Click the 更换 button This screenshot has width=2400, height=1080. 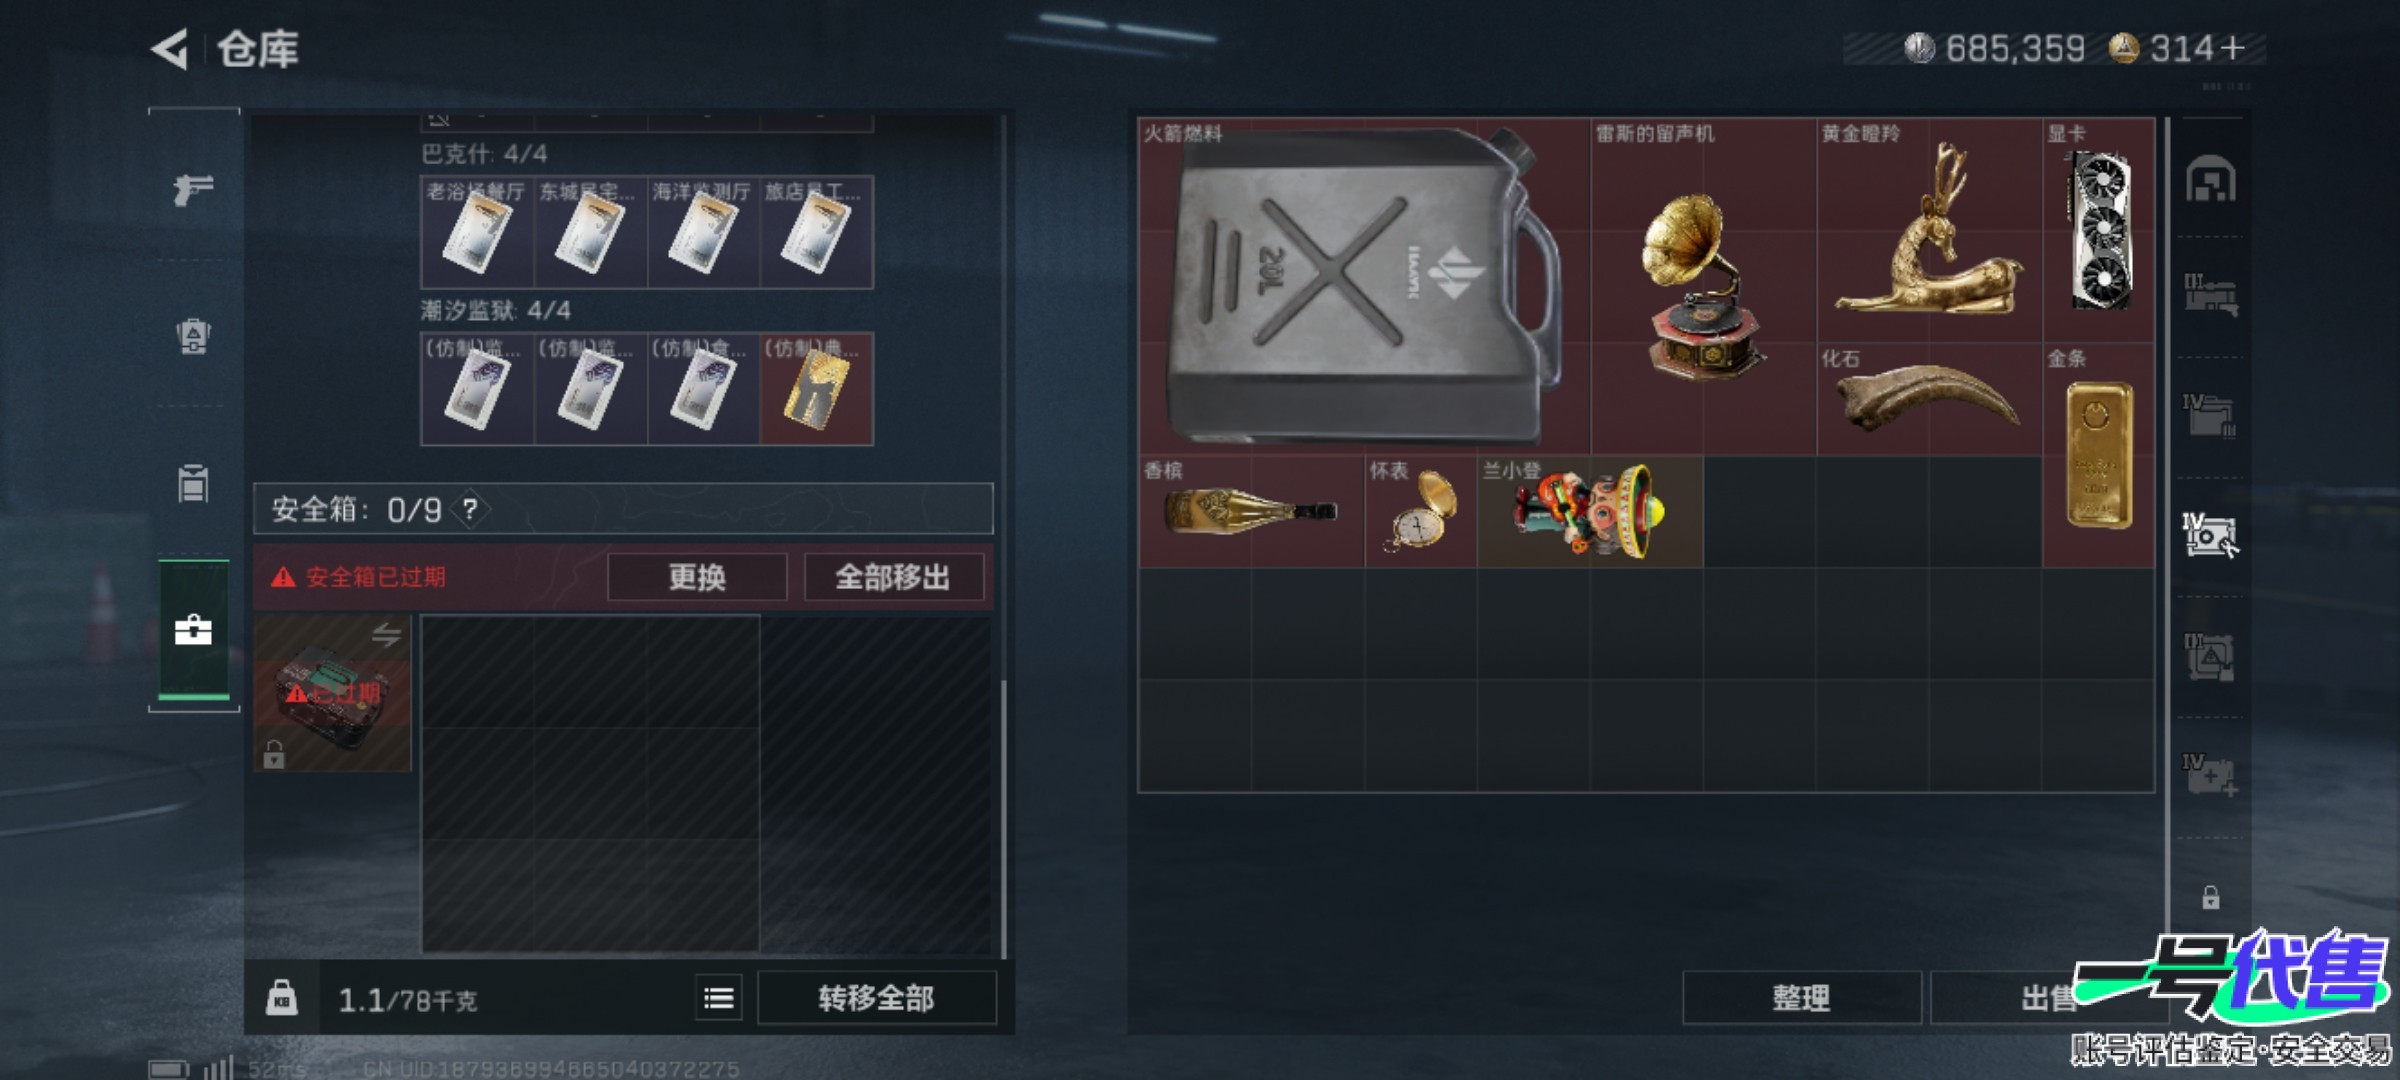[x=697, y=577]
